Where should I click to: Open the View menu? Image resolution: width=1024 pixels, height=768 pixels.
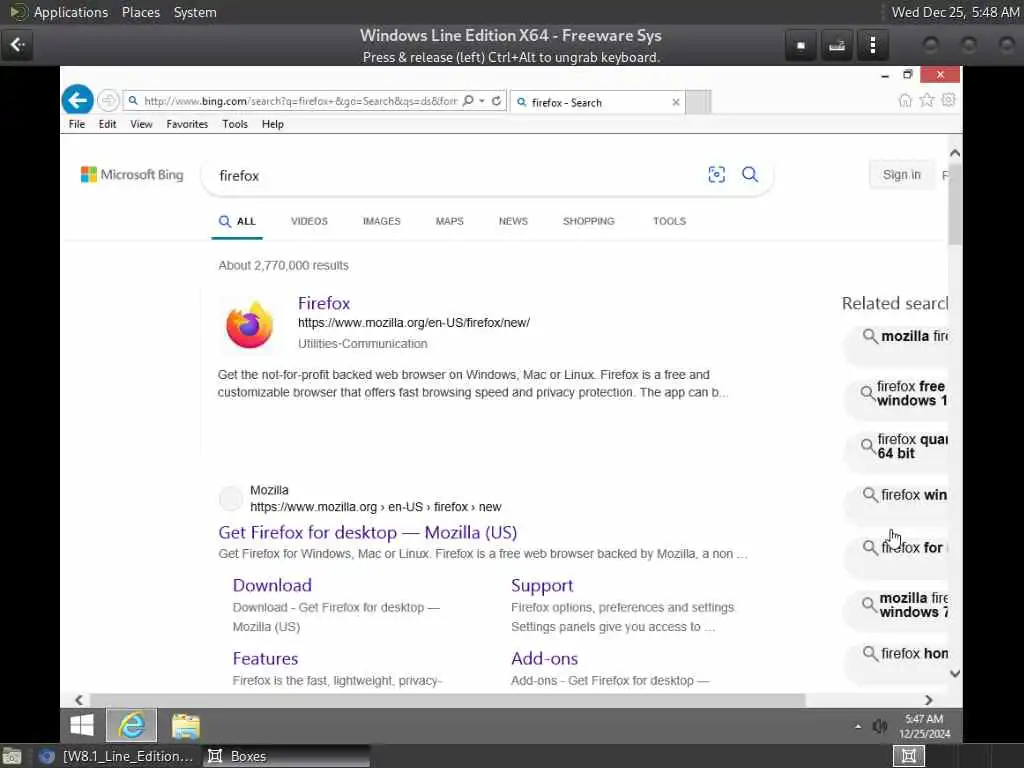click(141, 124)
